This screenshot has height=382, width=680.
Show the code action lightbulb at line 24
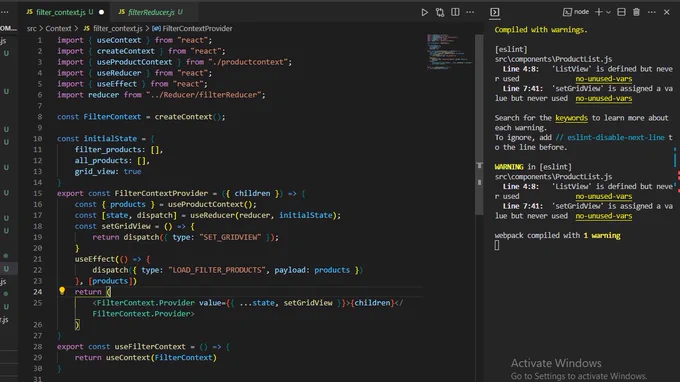coord(62,291)
